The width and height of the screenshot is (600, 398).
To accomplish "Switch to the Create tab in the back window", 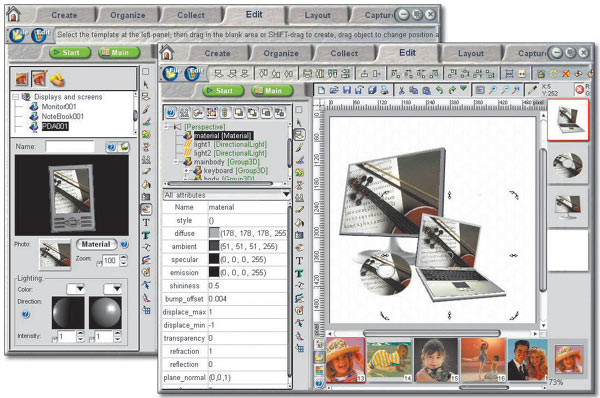I will point(64,15).
